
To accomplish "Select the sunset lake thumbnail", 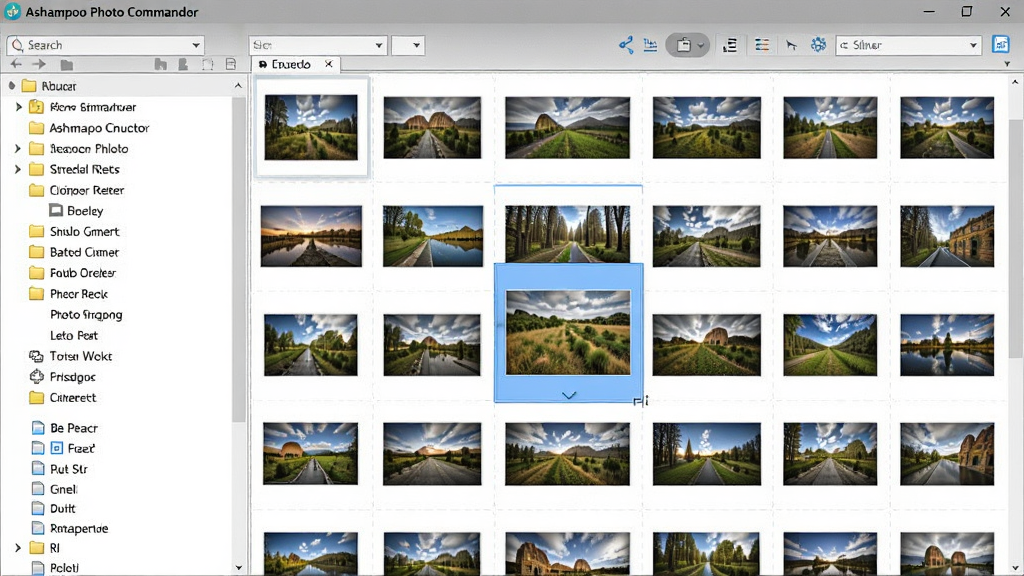I will pos(311,236).
